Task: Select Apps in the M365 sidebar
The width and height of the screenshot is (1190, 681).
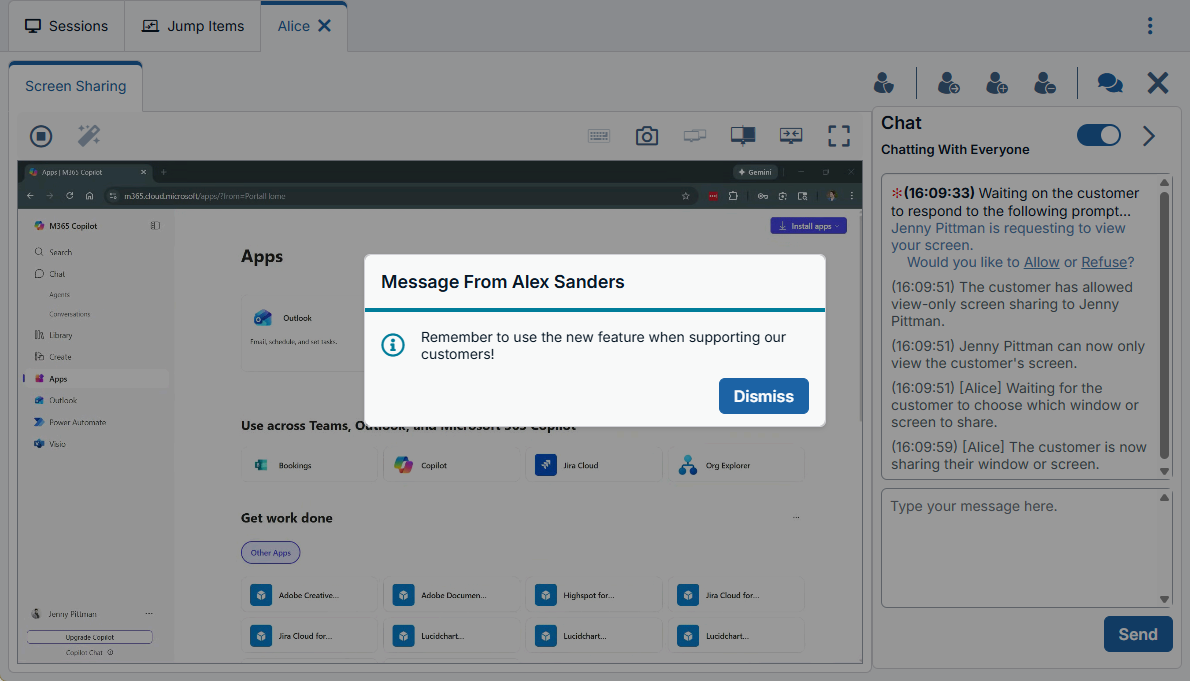Action: [x=96, y=379]
